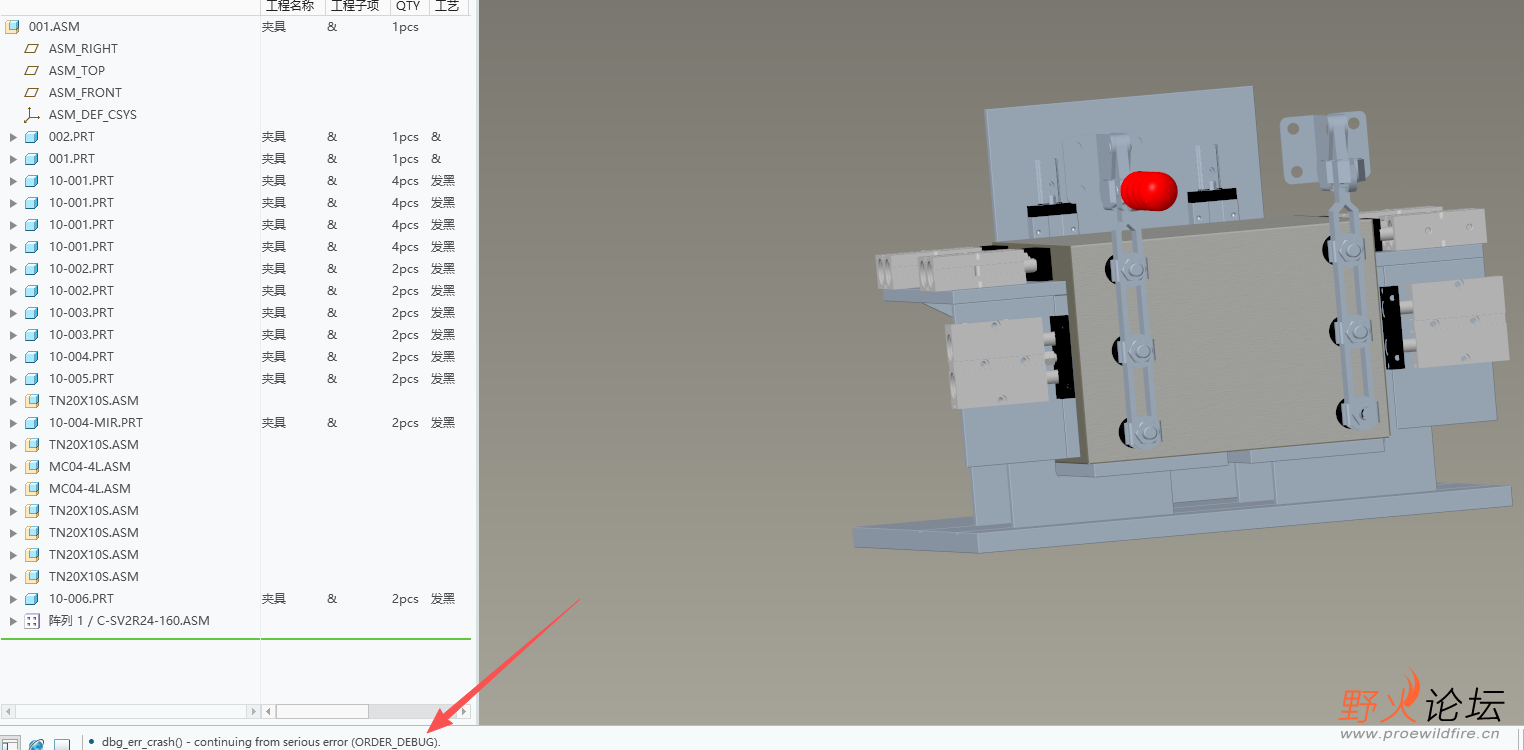
Task: Click the 2pcs QTY cell of 10-004.PRT
Action: 405,357
